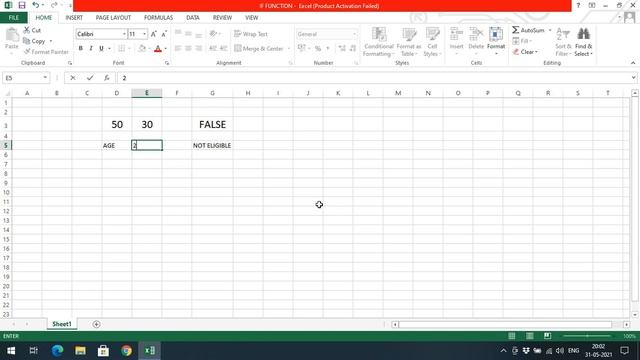Image resolution: width=640 pixels, height=360 pixels.
Task: Open Conditional Formatting menu
Action: point(379,42)
